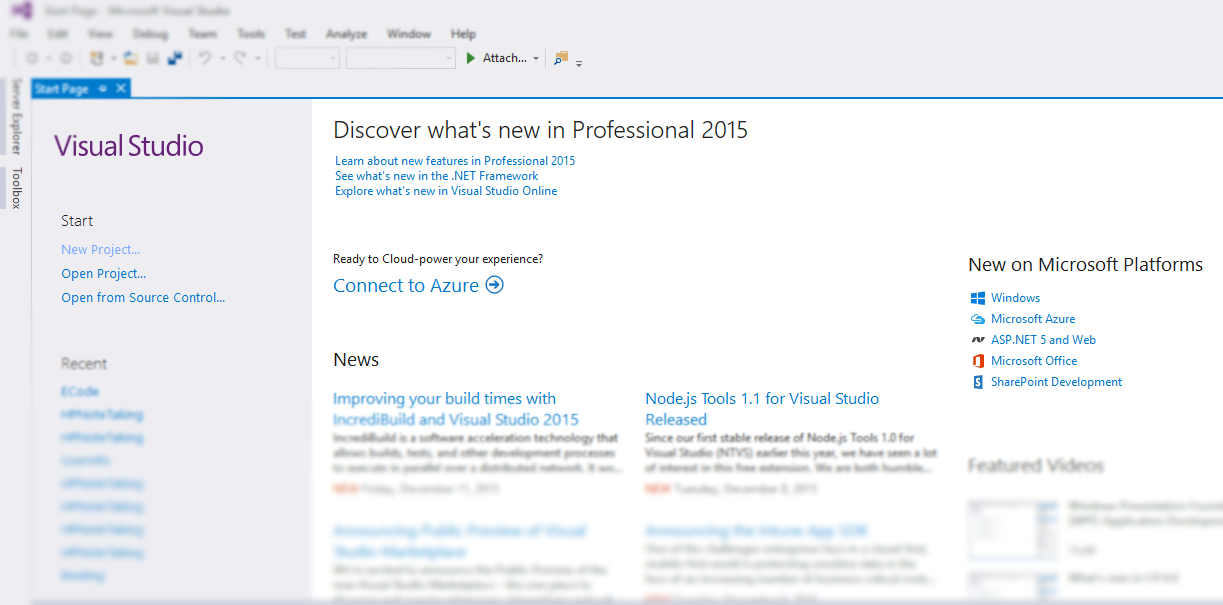
Task: Open the Debug menu
Action: [x=150, y=34]
